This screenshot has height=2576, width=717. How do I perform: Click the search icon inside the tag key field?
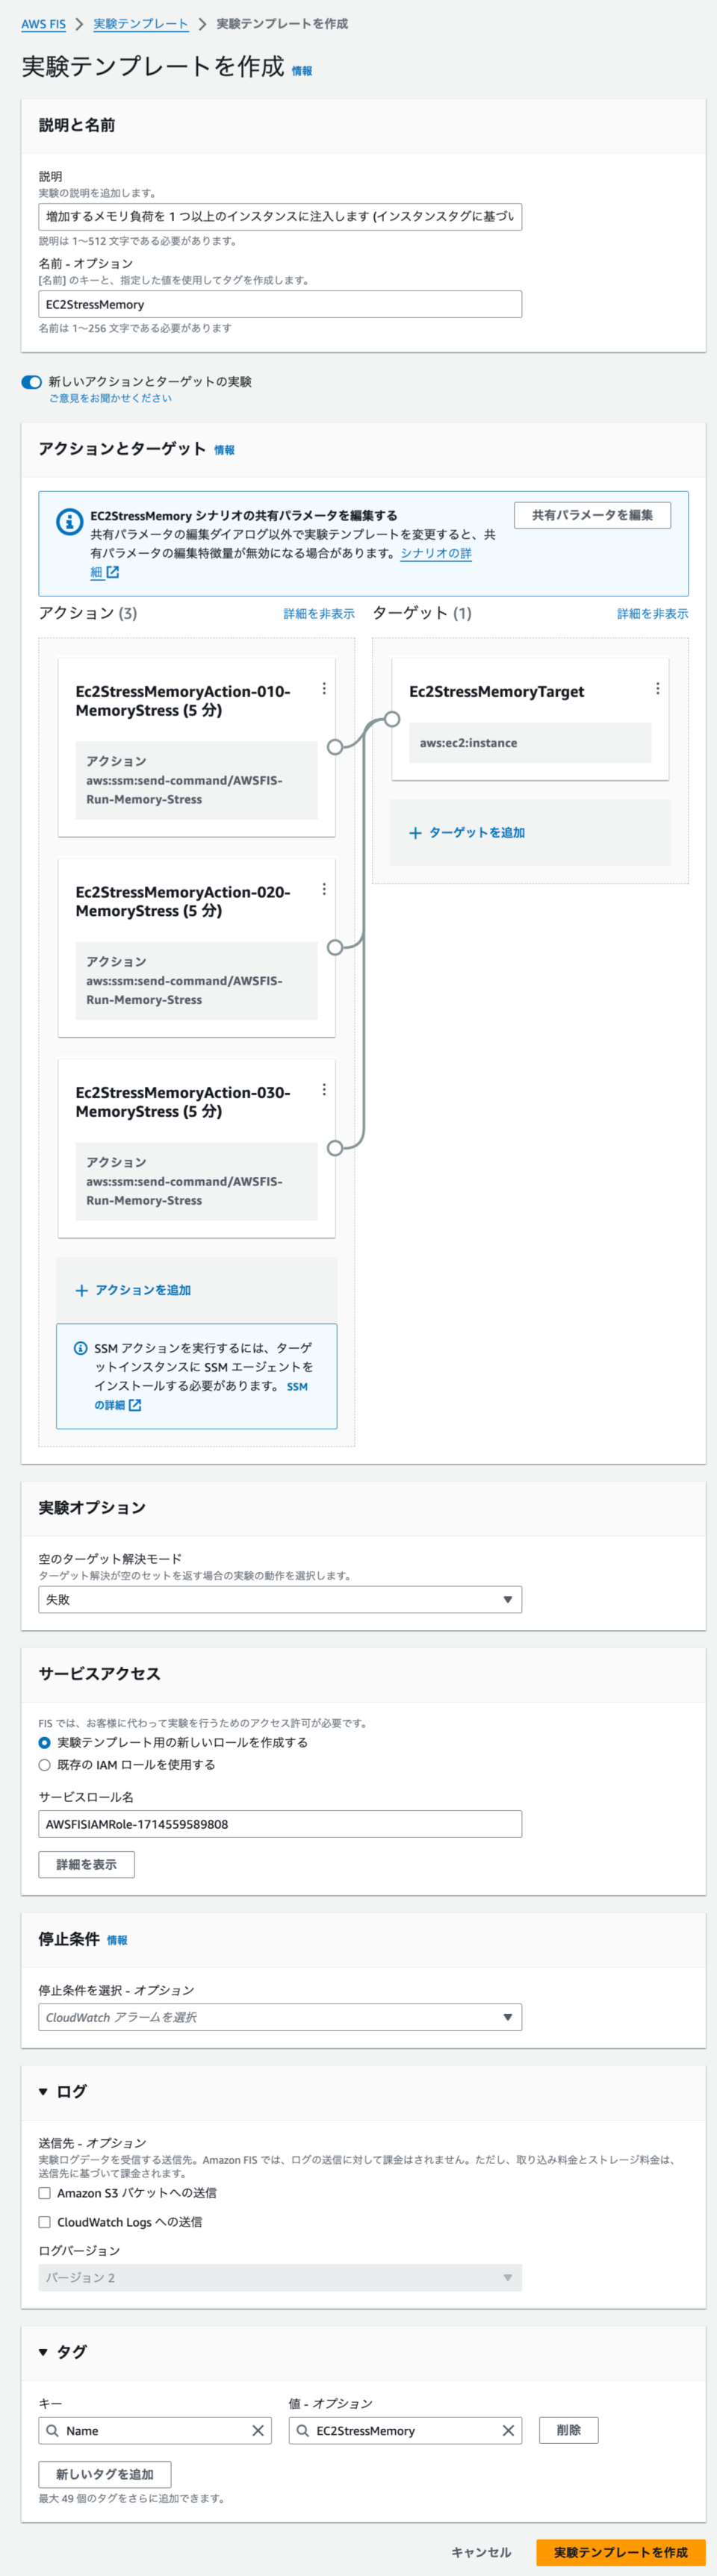(52, 2431)
